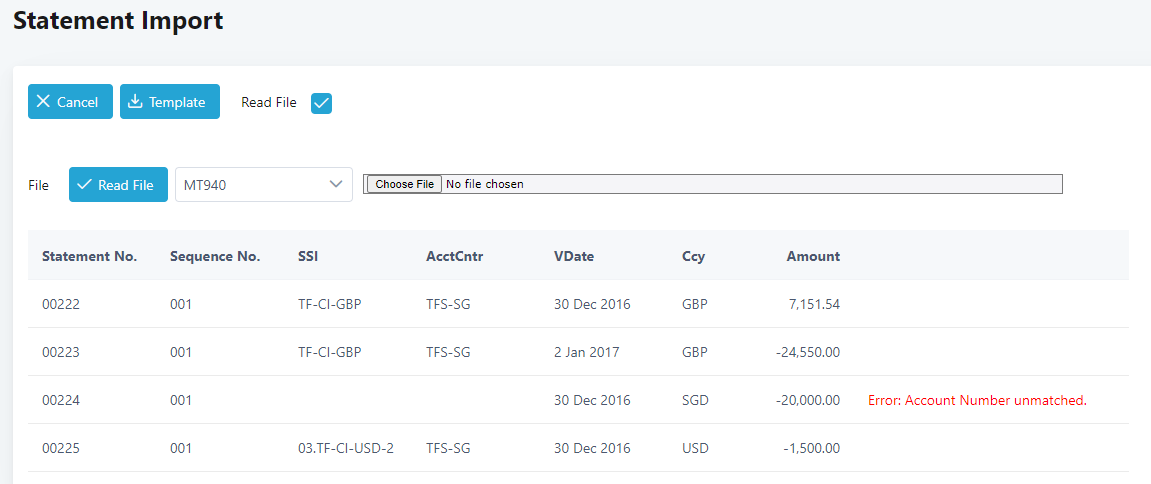Click the checkmark icon on Read File button

coord(84,184)
